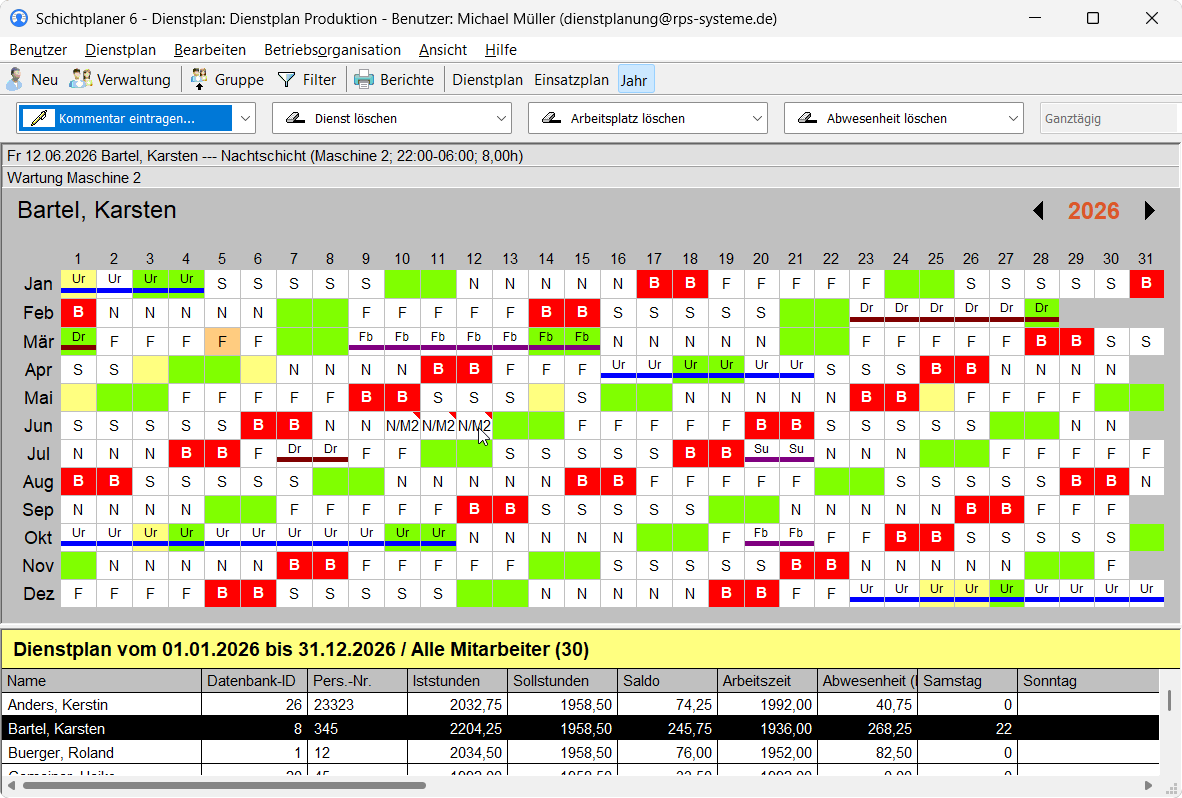Click the Bartel, Karsten name in the employee table
The image size is (1182, 798).
coord(57,729)
